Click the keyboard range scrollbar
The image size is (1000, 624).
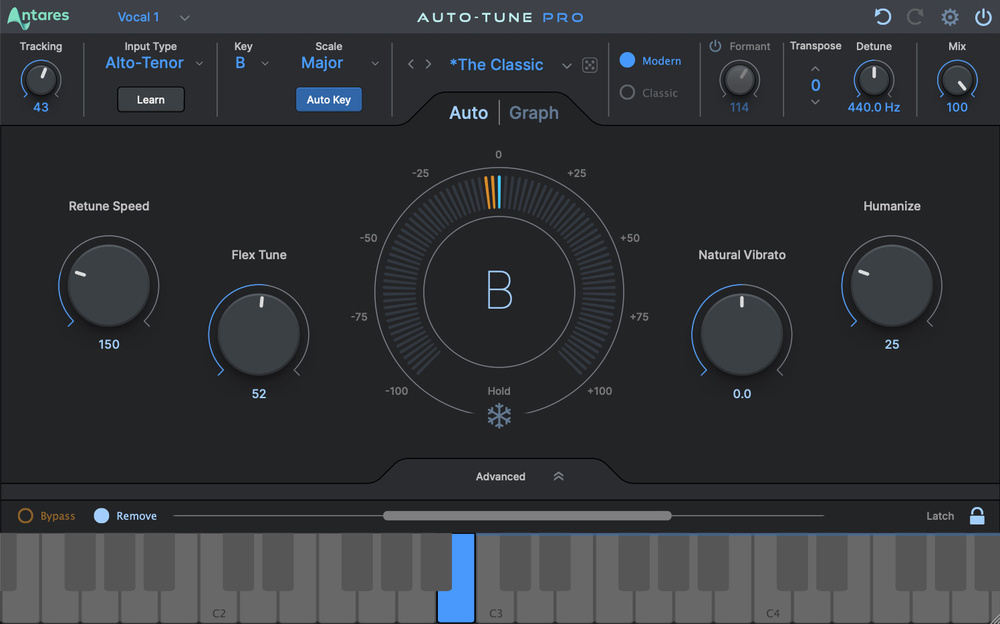coord(527,516)
